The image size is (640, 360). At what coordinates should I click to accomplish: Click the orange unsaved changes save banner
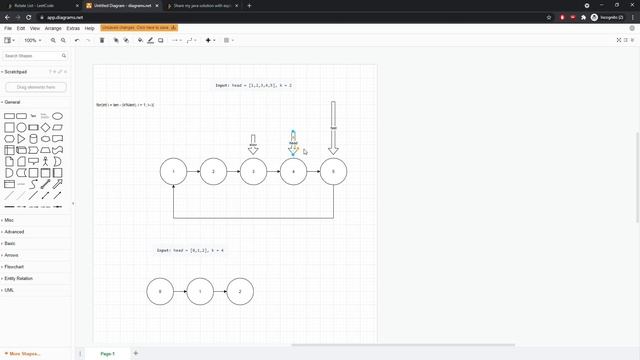(x=139, y=28)
